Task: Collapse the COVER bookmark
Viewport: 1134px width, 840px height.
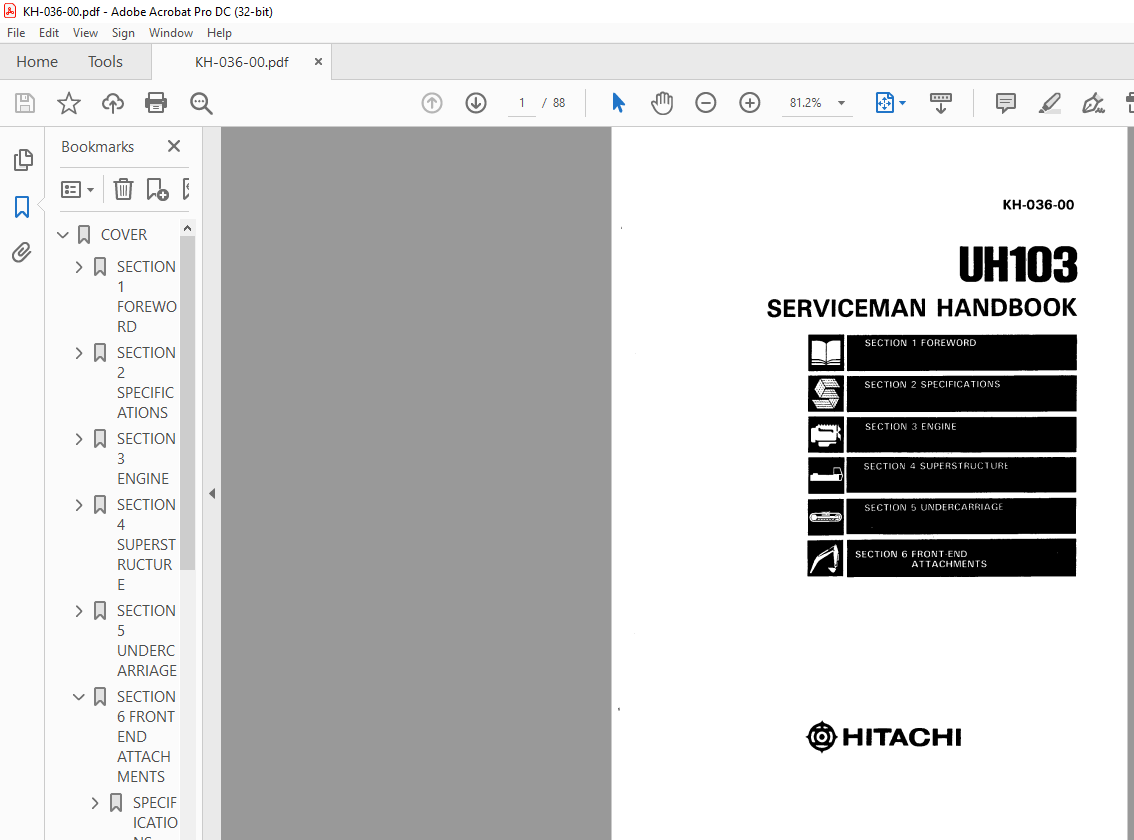Action: click(63, 234)
